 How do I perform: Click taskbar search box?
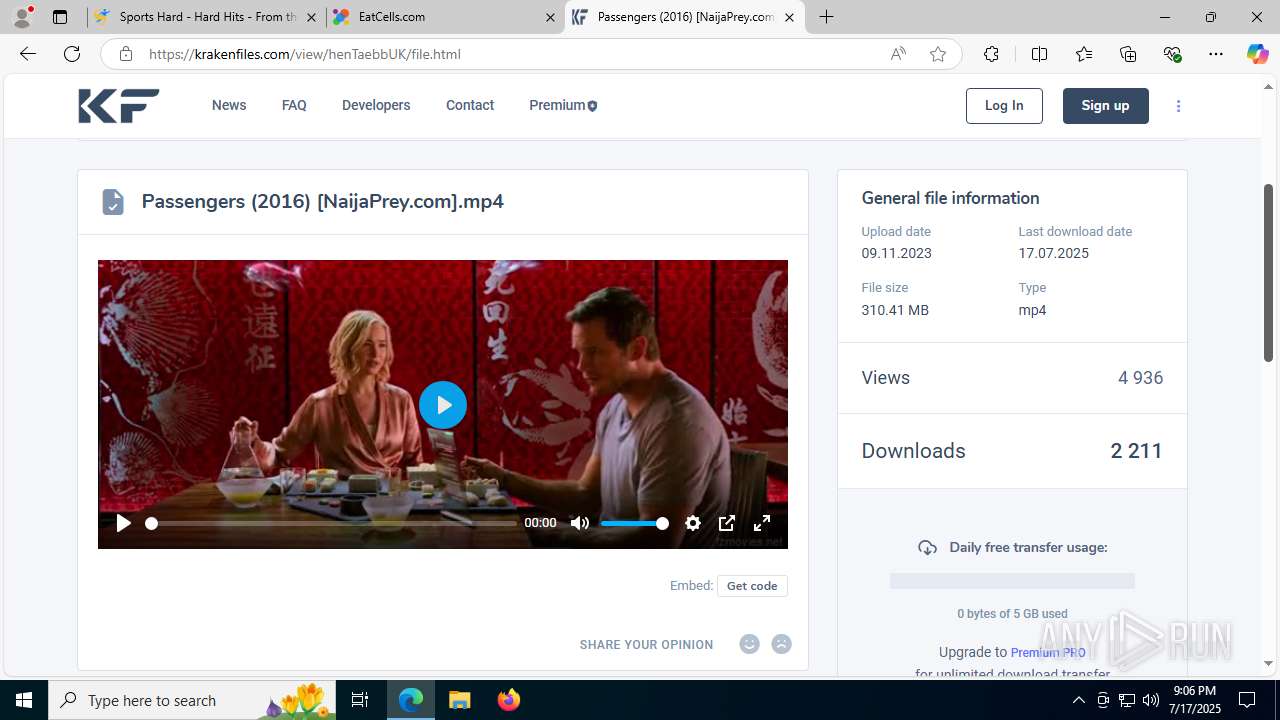click(194, 700)
